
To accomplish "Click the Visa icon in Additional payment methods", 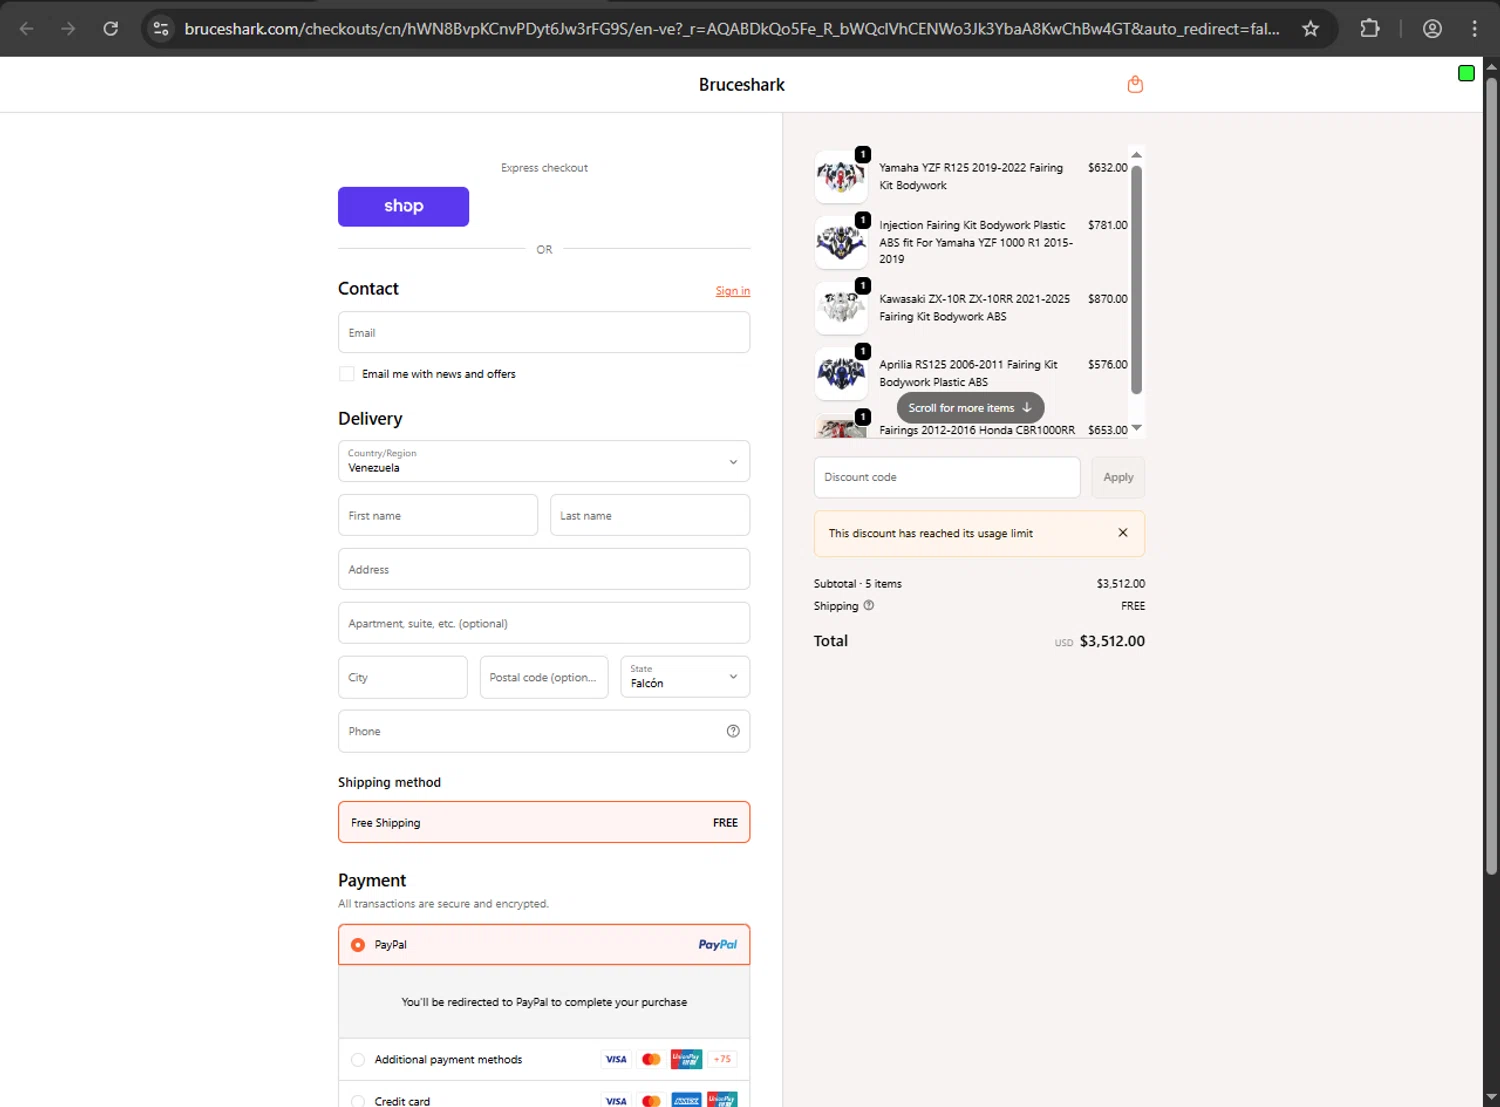I will point(616,1059).
